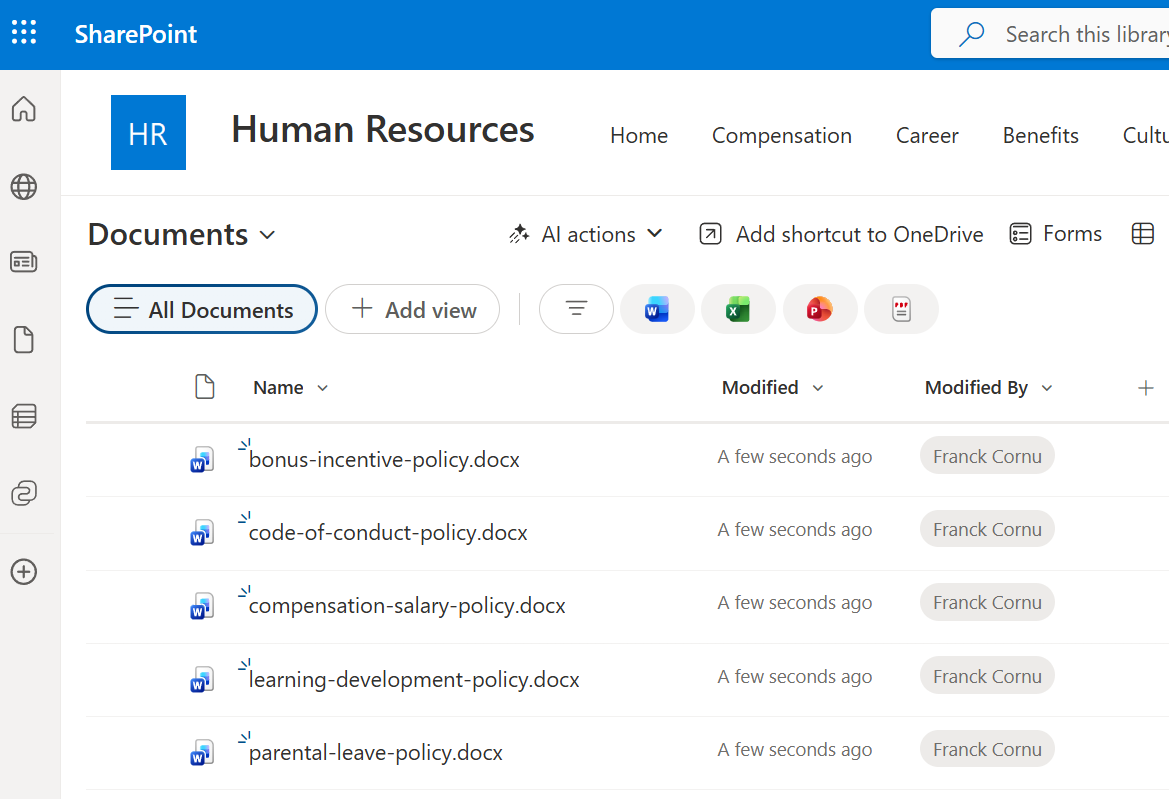This screenshot has height=799, width=1169.
Task: Open bonus-incentive-policy.docx file
Action: [384, 460]
